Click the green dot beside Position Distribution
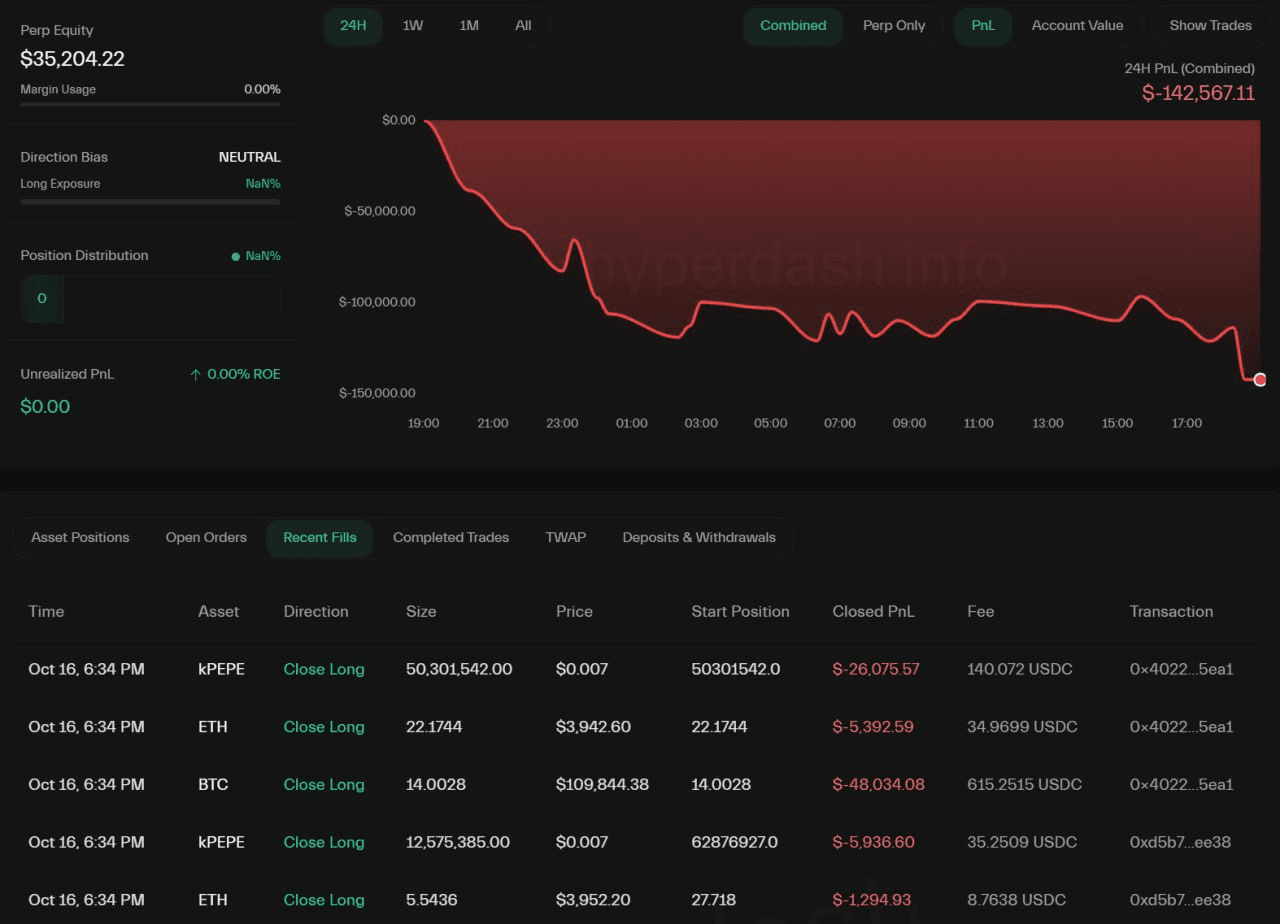Image resolution: width=1280 pixels, height=924 pixels. [236, 257]
